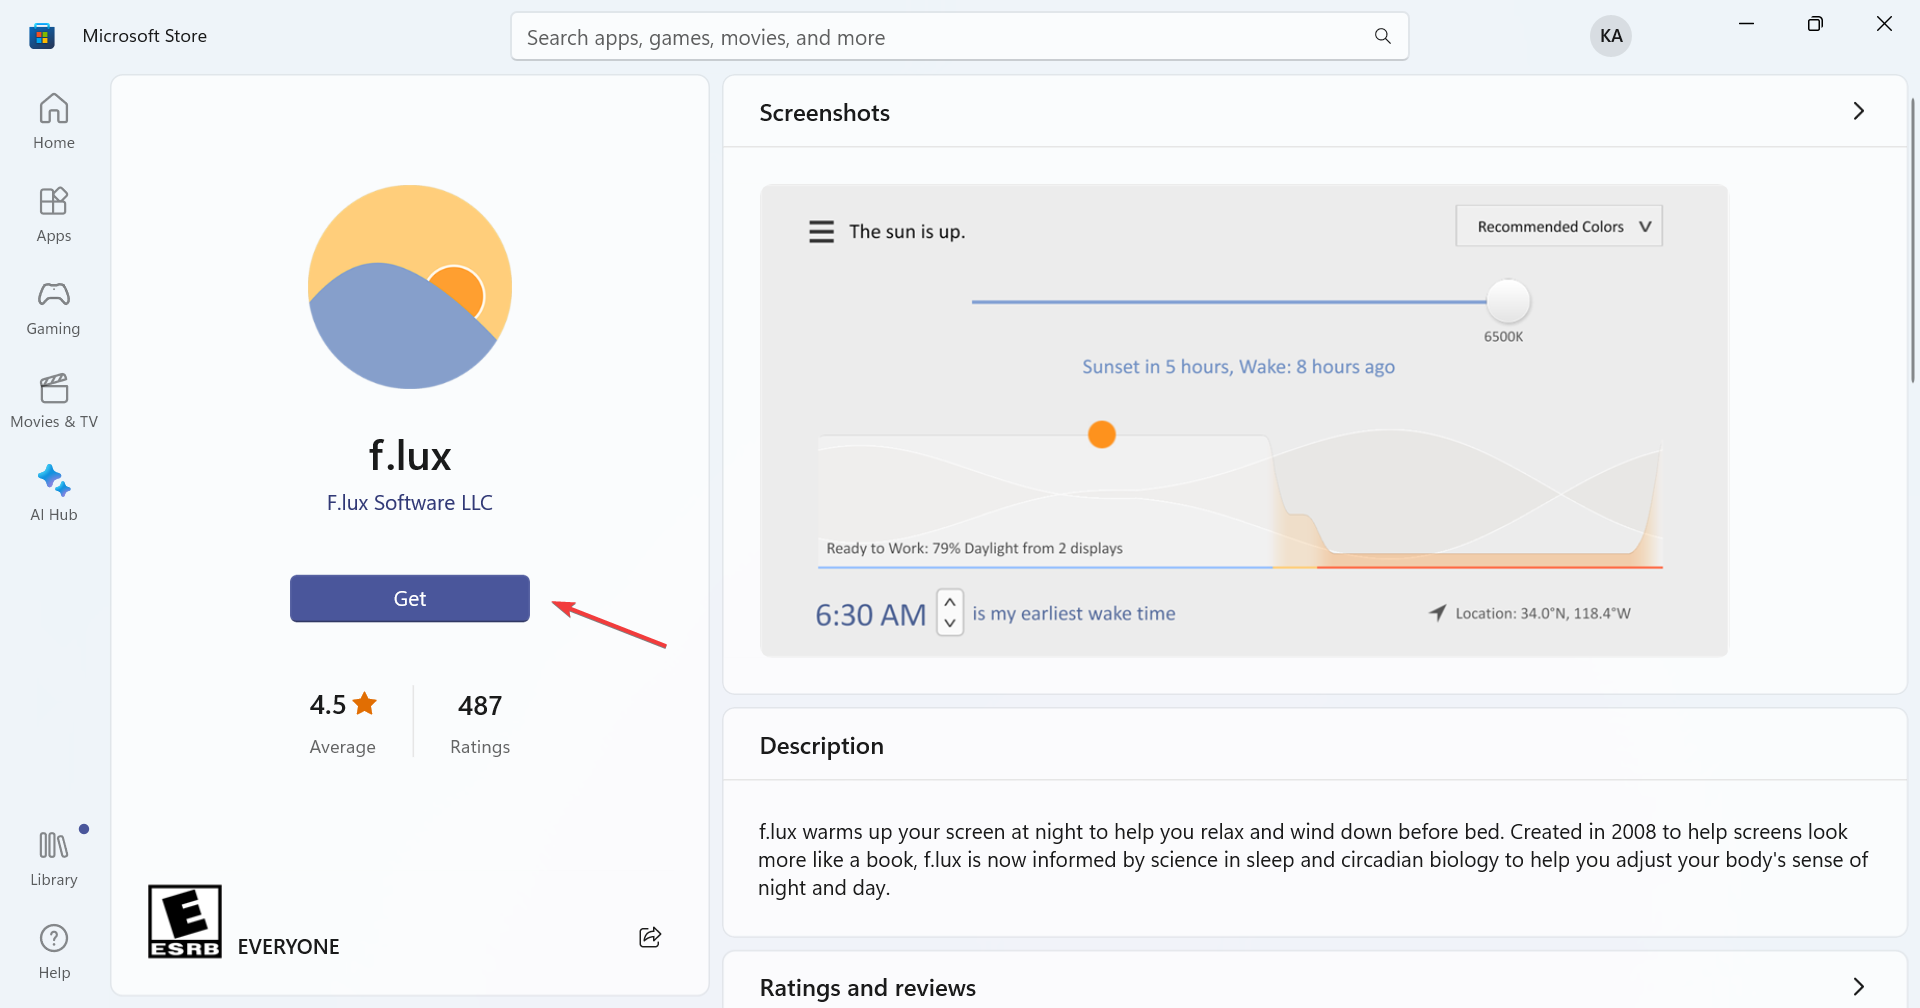Open the Home section in the sidebar
Screen dimensions: 1920x1008
[x=53, y=120]
